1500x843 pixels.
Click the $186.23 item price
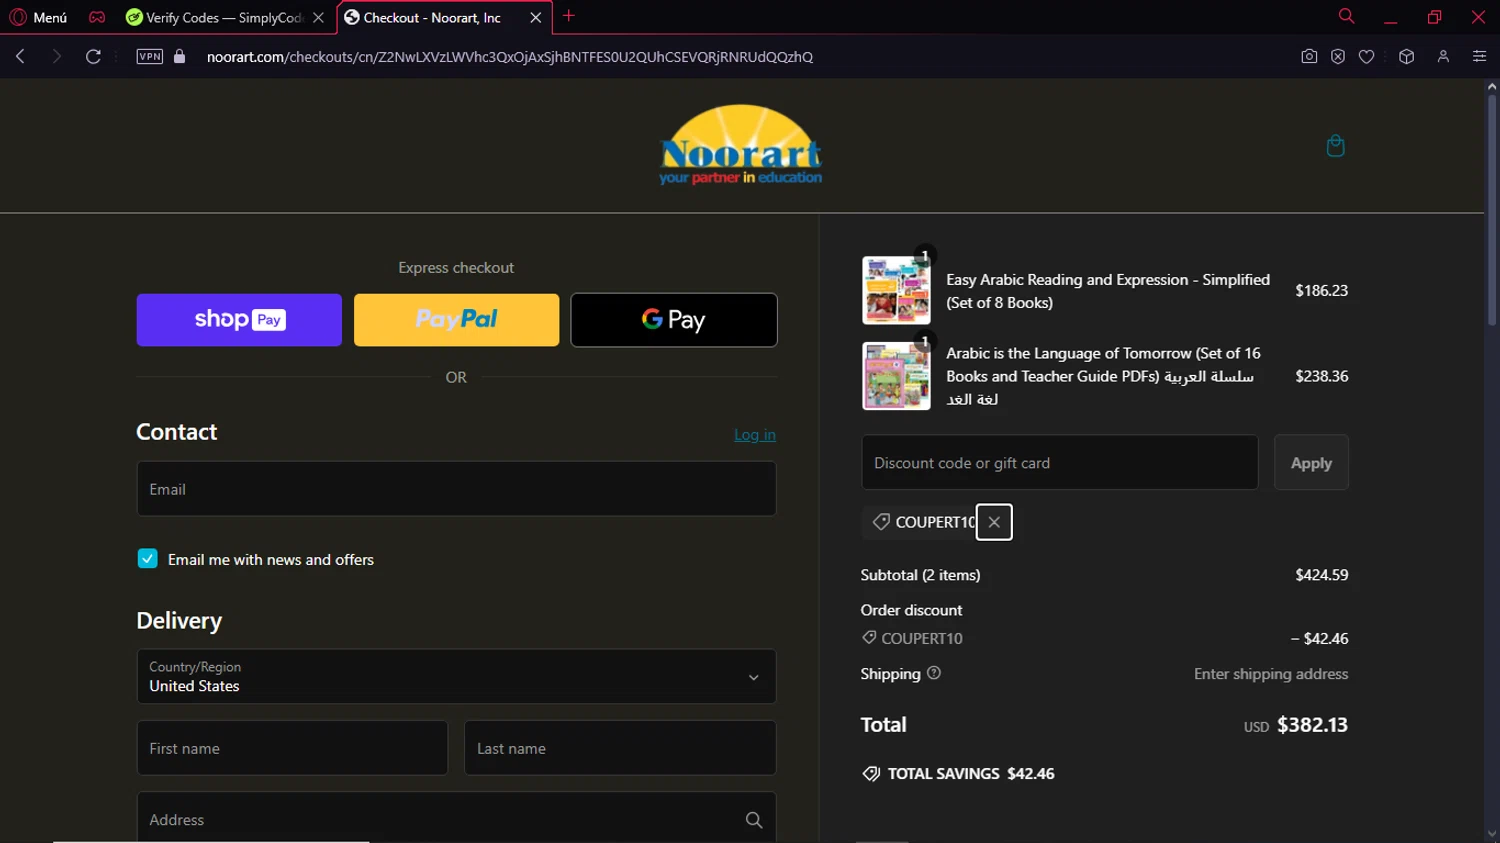click(x=1321, y=291)
